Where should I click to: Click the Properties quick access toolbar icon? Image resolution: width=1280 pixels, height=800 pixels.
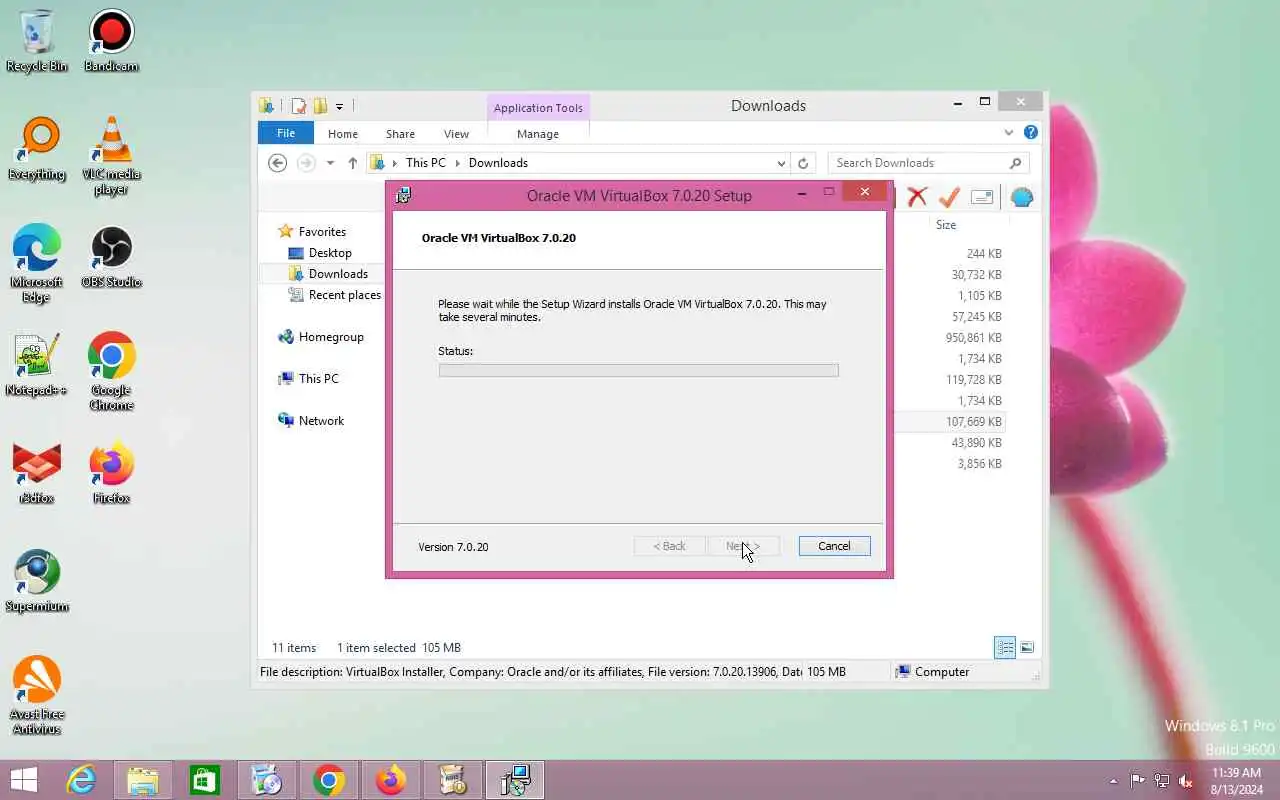[298, 106]
